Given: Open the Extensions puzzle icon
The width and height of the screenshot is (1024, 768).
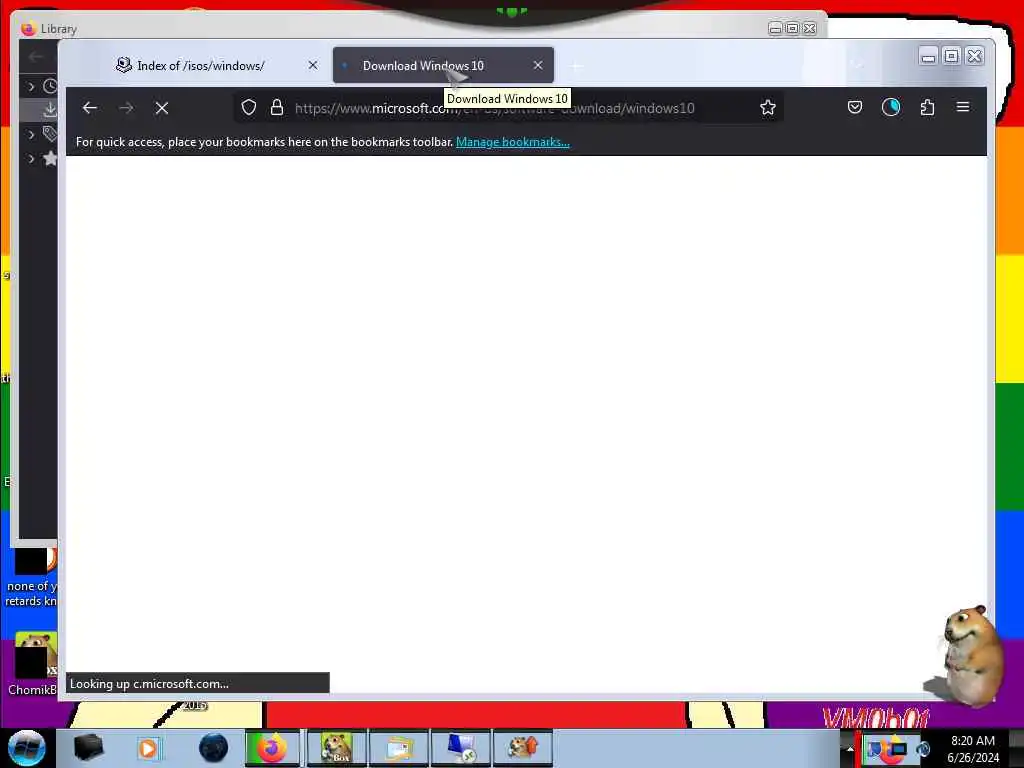Looking at the screenshot, I should [x=927, y=107].
